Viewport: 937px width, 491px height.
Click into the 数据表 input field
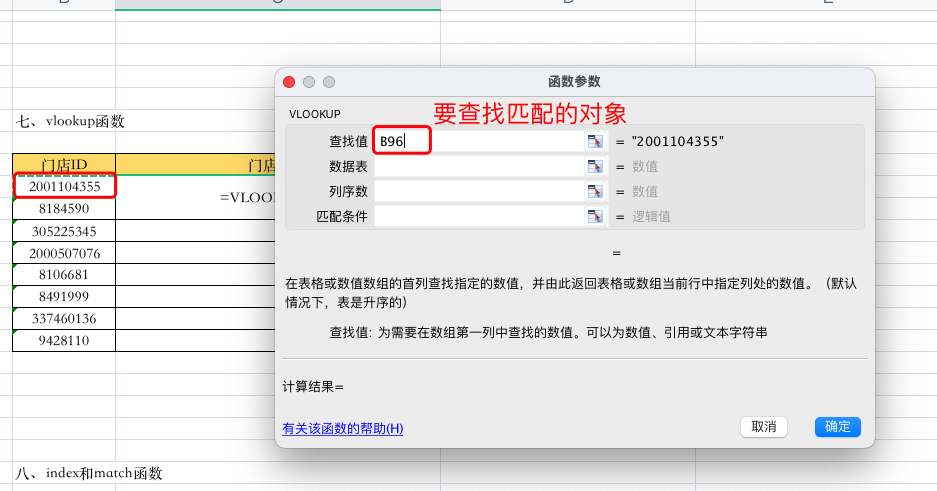click(x=479, y=166)
